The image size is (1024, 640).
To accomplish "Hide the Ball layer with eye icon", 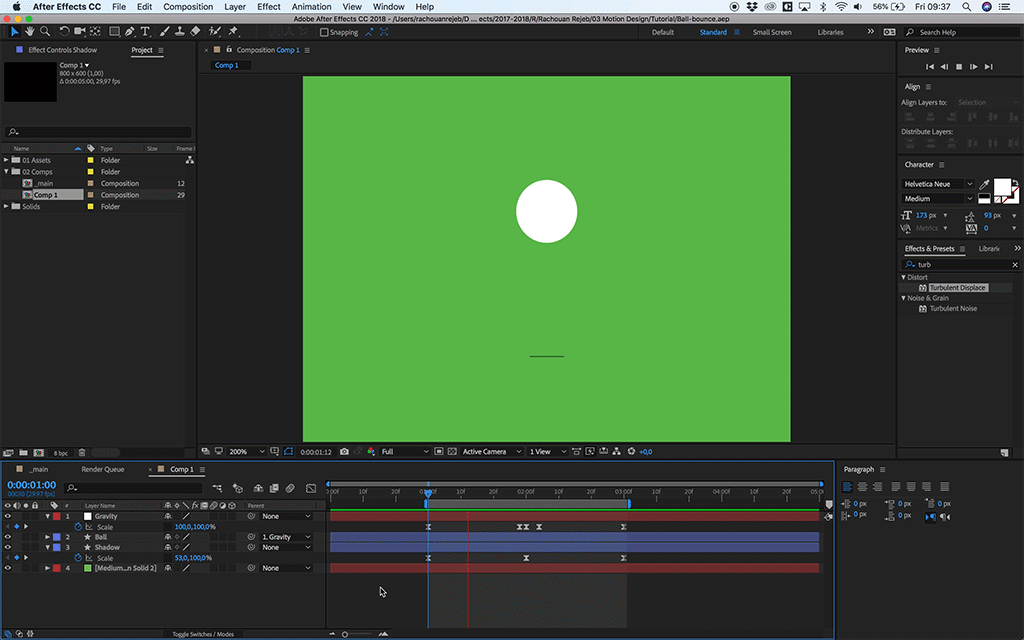I will [x=8, y=537].
